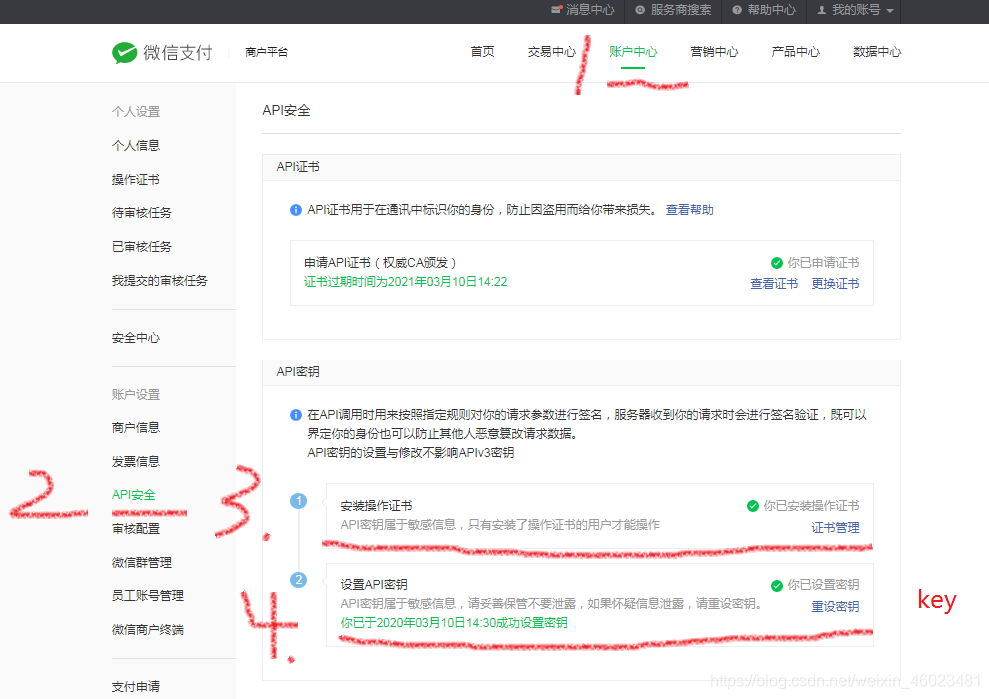
Task: Click green check icon beside 你已设置密钥
Action: [x=776, y=585]
